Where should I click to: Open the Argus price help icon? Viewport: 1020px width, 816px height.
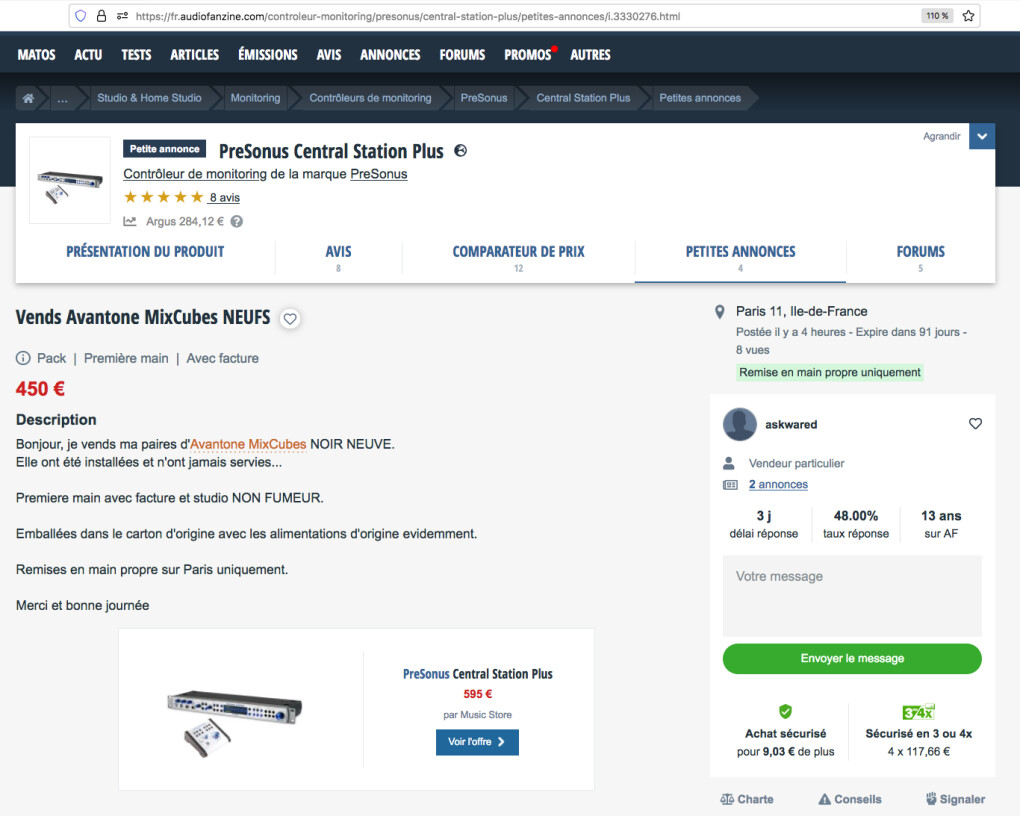[237, 222]
